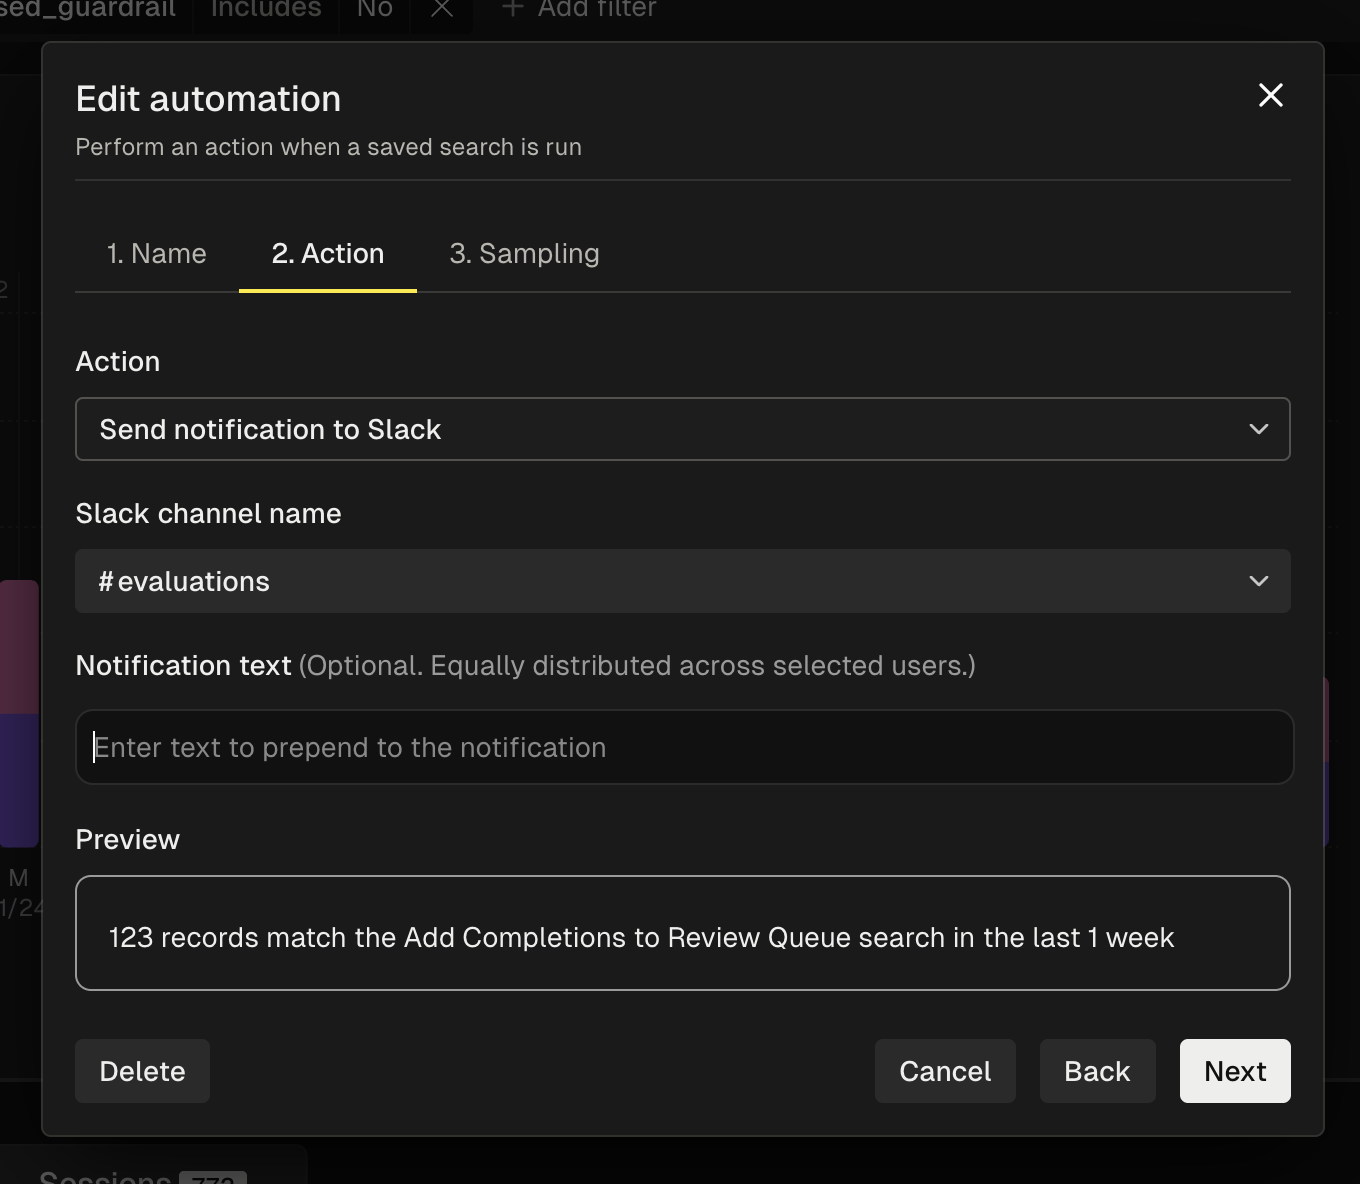This screenshot has width=1360, height=1184.
Task: Focus the notification text input field
Action: tap(683, 747)
